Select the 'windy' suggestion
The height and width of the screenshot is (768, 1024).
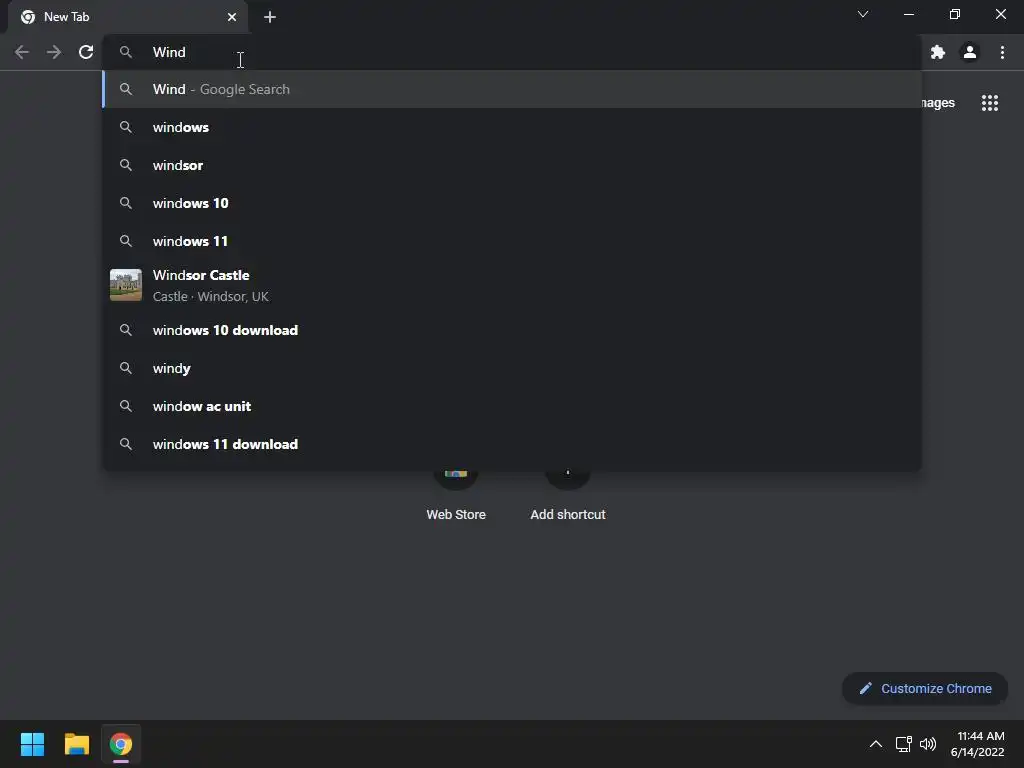click(x=513, y=368)
